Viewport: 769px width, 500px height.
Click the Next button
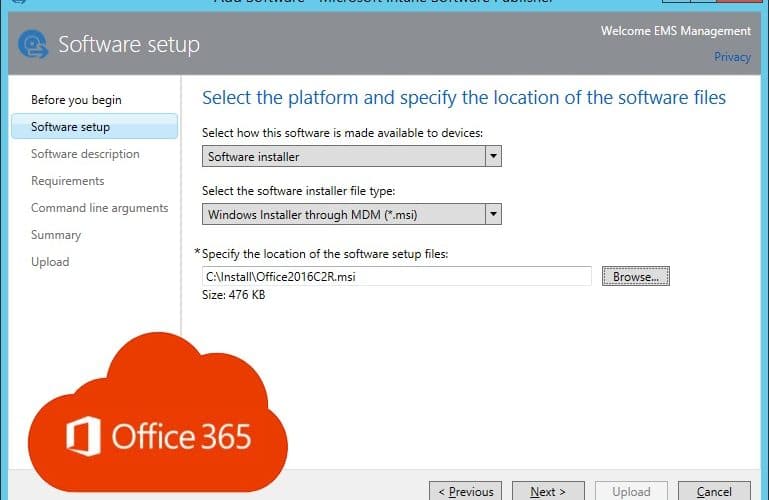pyautogui.click(x=548, y=491)
